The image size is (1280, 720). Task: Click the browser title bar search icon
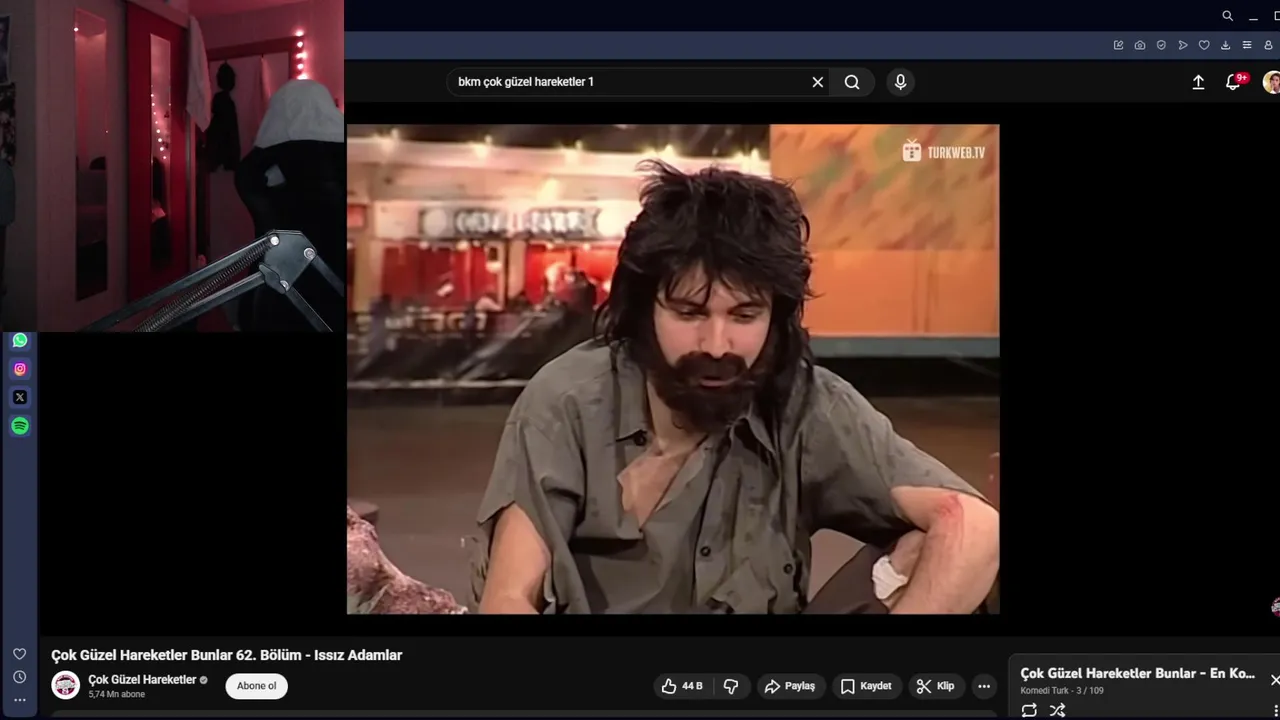(1227, 16)
